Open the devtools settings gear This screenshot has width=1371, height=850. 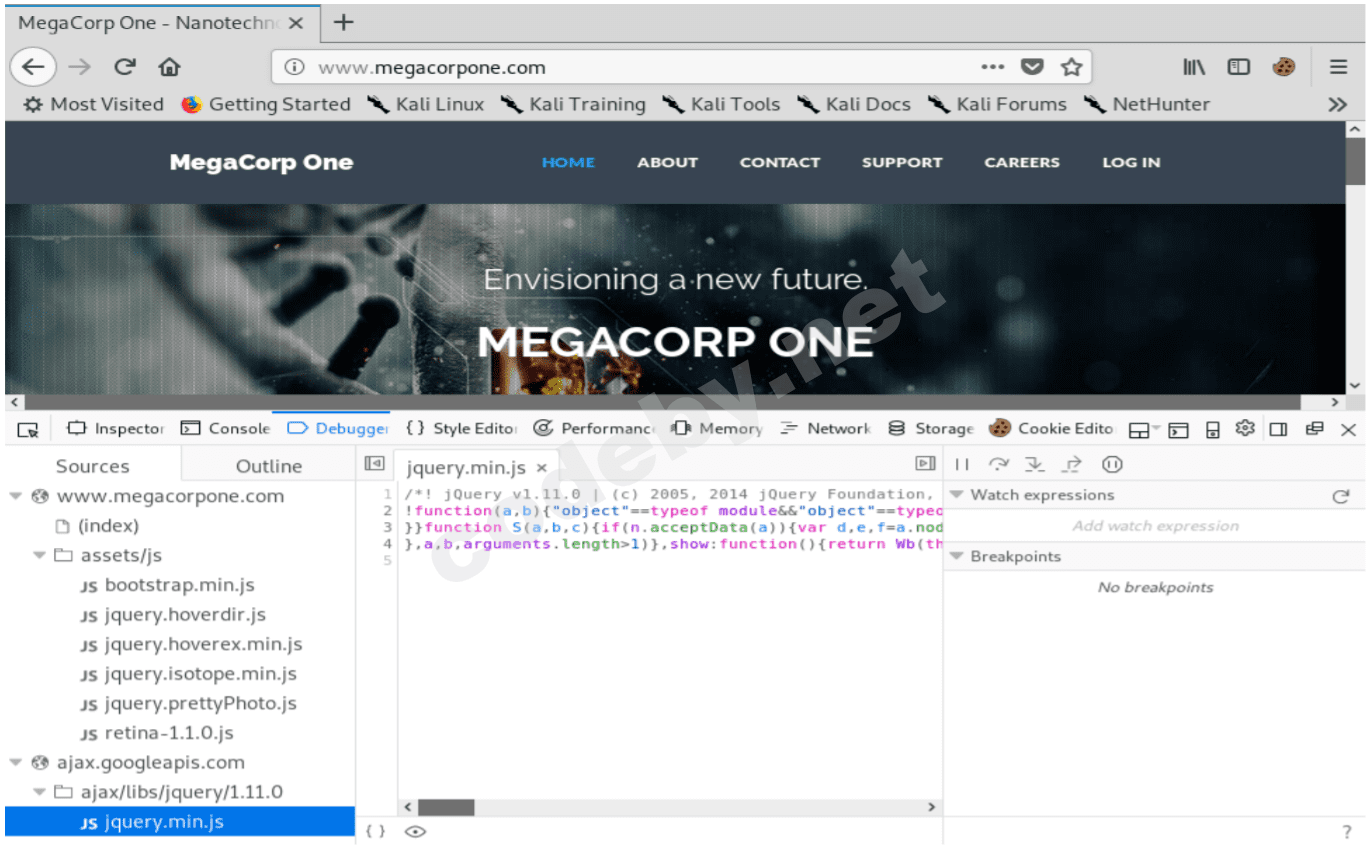point(1245,428)
